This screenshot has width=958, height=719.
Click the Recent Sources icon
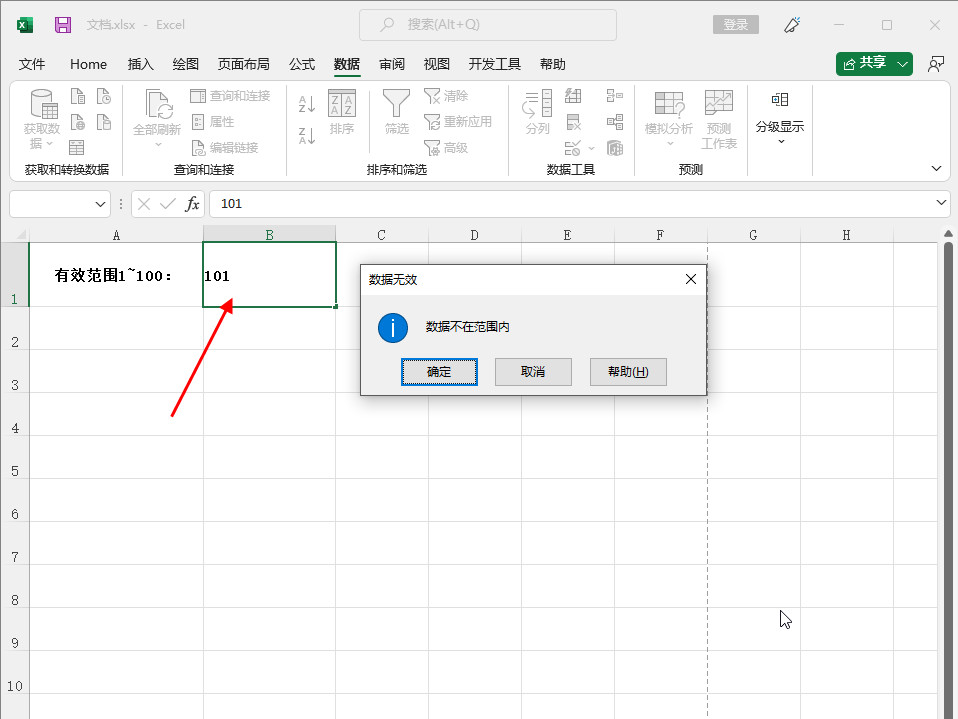coord(104,96)
